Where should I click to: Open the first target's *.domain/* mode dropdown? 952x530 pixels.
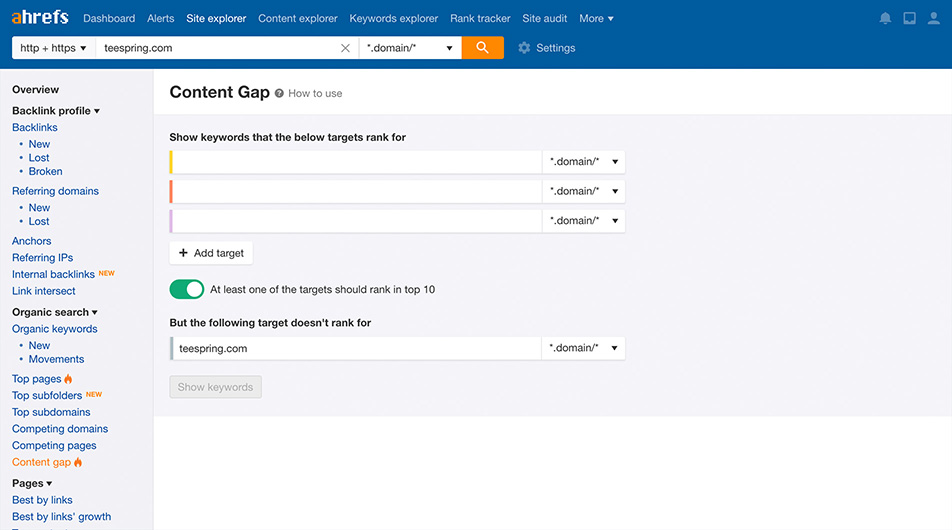point(584,162)
